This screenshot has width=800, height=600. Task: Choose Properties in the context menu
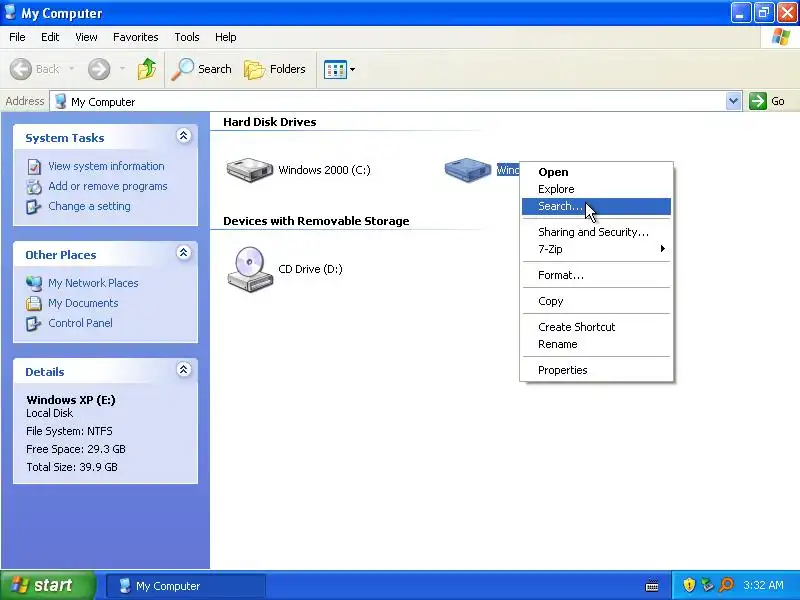(x=596, y=370)
